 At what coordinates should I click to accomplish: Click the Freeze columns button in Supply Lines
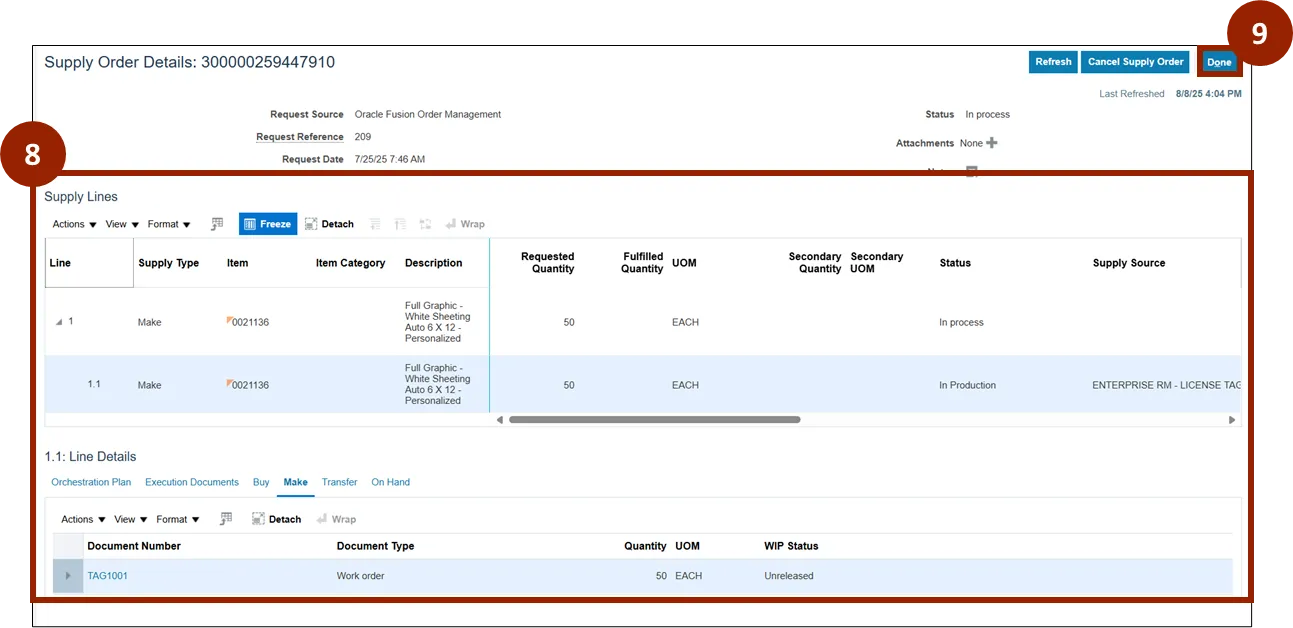[268, 224]
